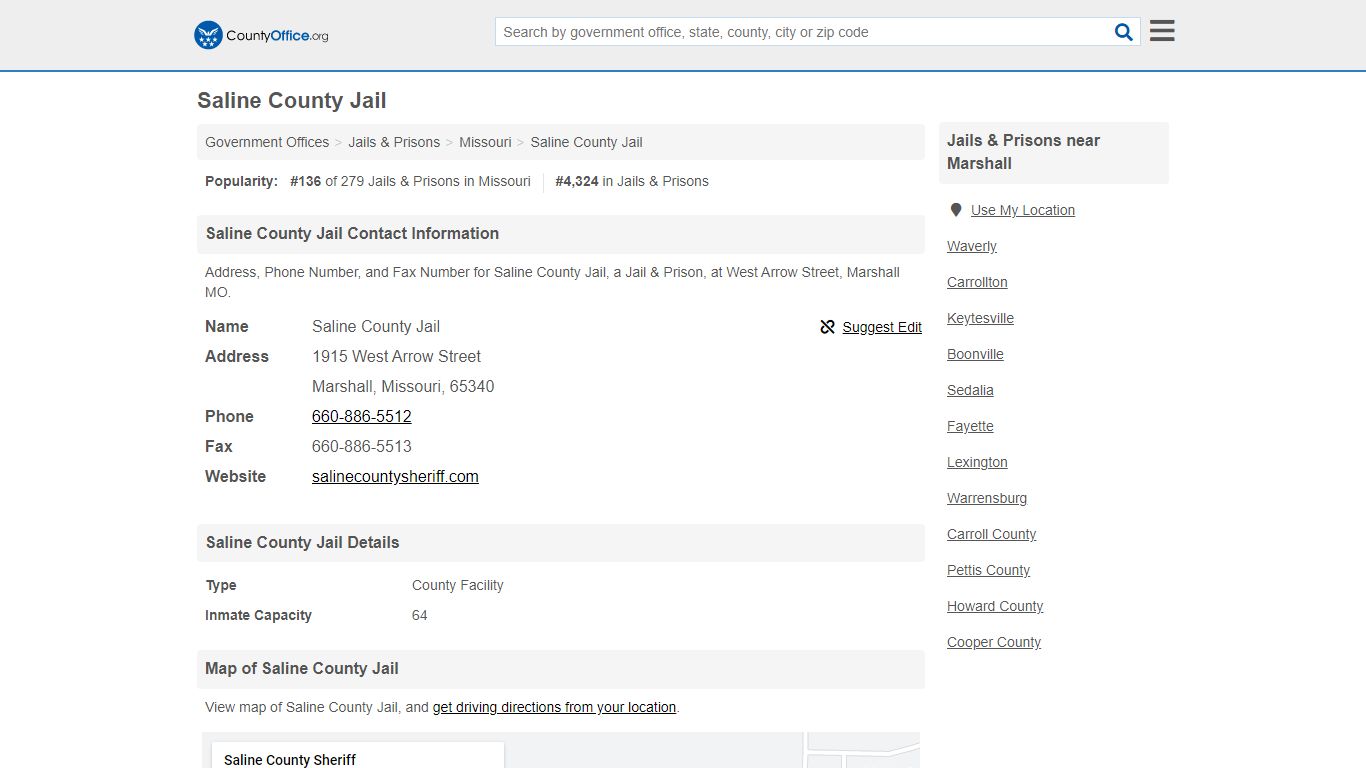Screen dimensions: 1366x768
Task: Select Marshall, Missouri, 65340 text
Action: coord(403,386)
